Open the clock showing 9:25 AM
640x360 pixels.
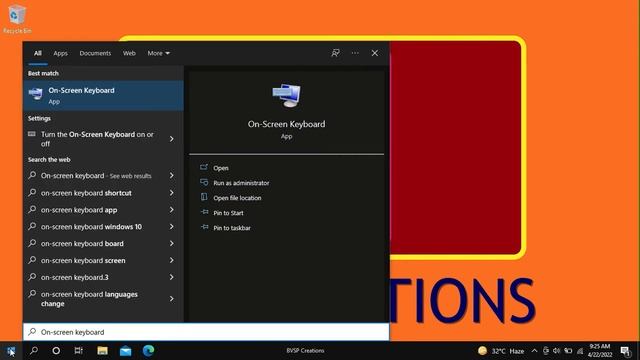[x=600, y=351]
